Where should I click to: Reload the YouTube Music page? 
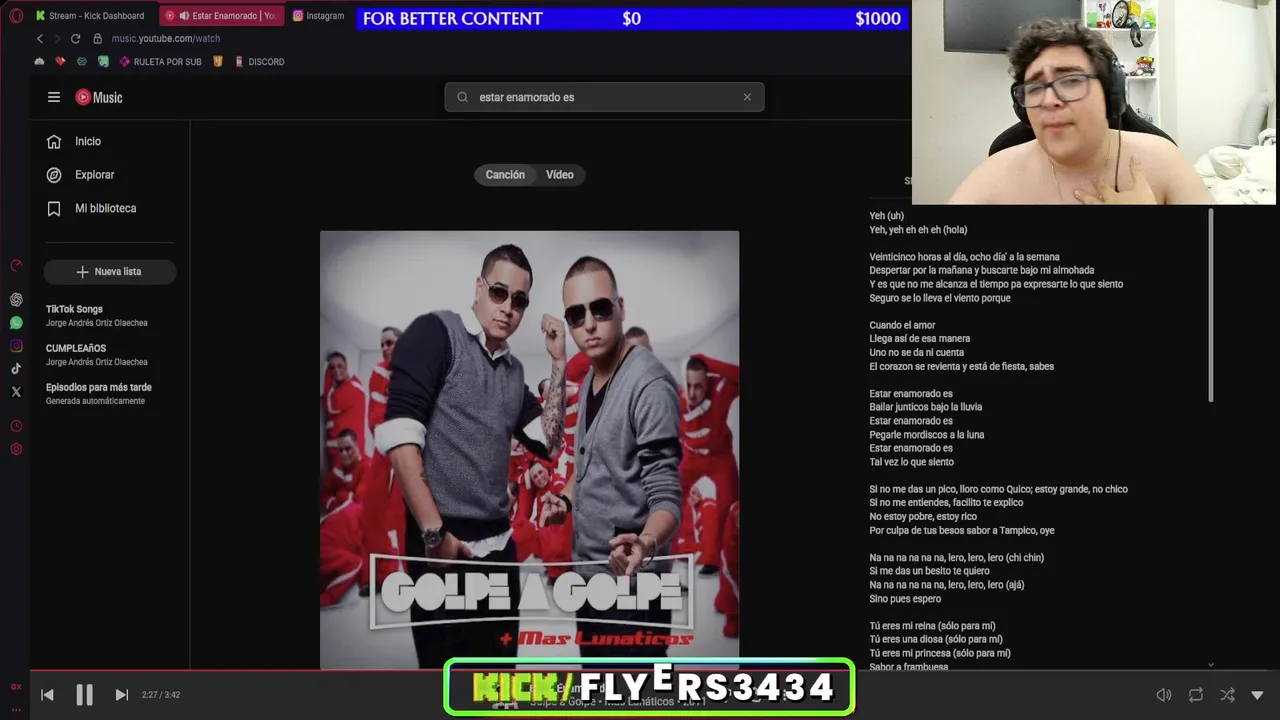pyautogui.click(x=75, y=38)
